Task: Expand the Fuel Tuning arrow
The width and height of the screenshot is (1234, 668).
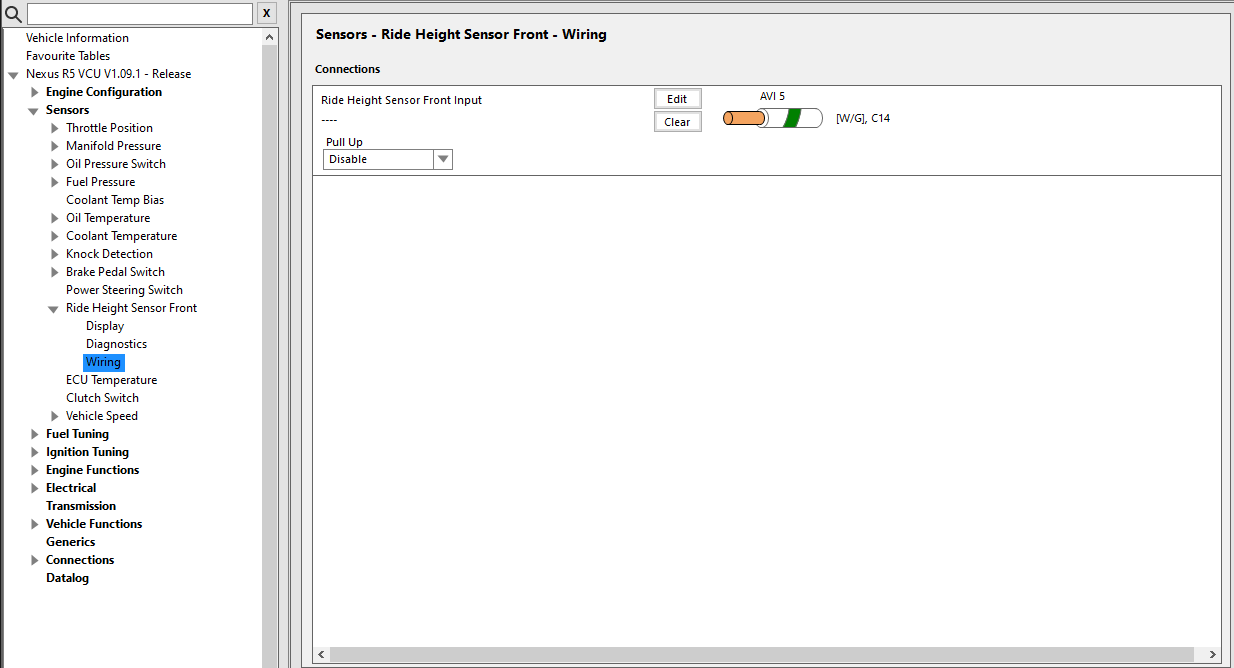Action: pos(35,434)
